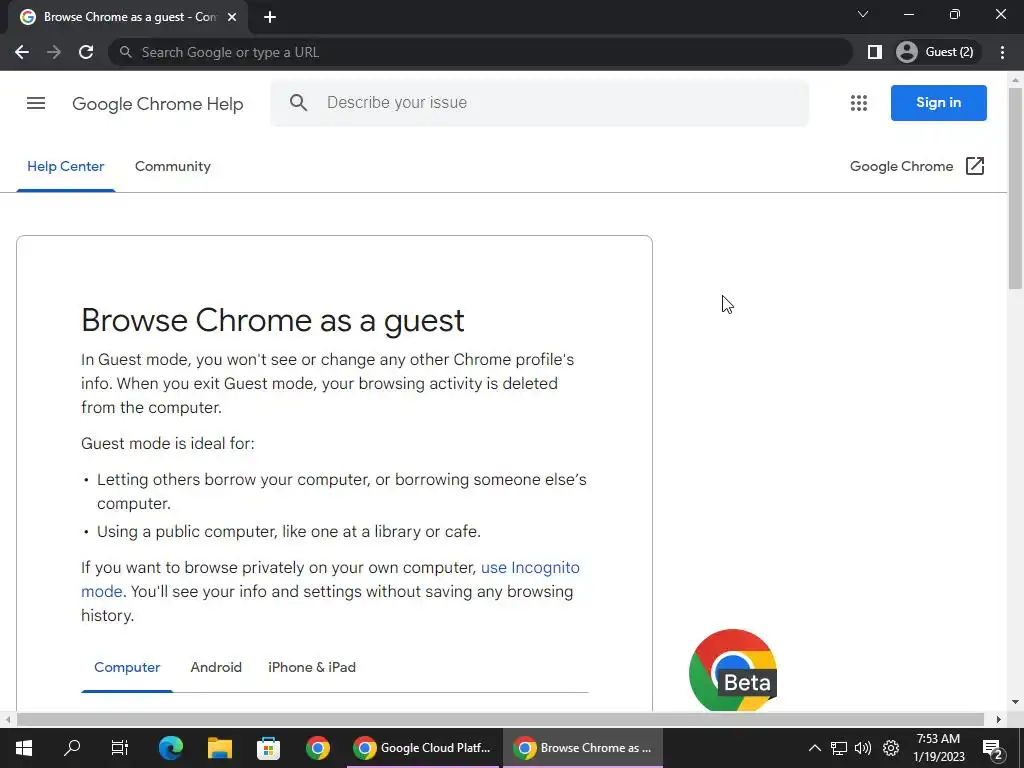Click the horizontal scrollbar thumb
This screenshot has width=1024, height=768.
pos(501,719)
